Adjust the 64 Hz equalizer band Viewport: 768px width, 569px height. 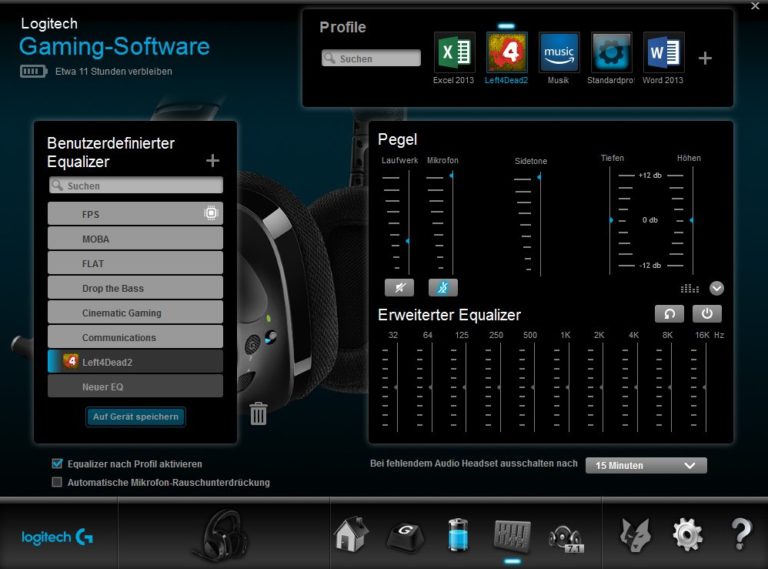coord(431,387)
